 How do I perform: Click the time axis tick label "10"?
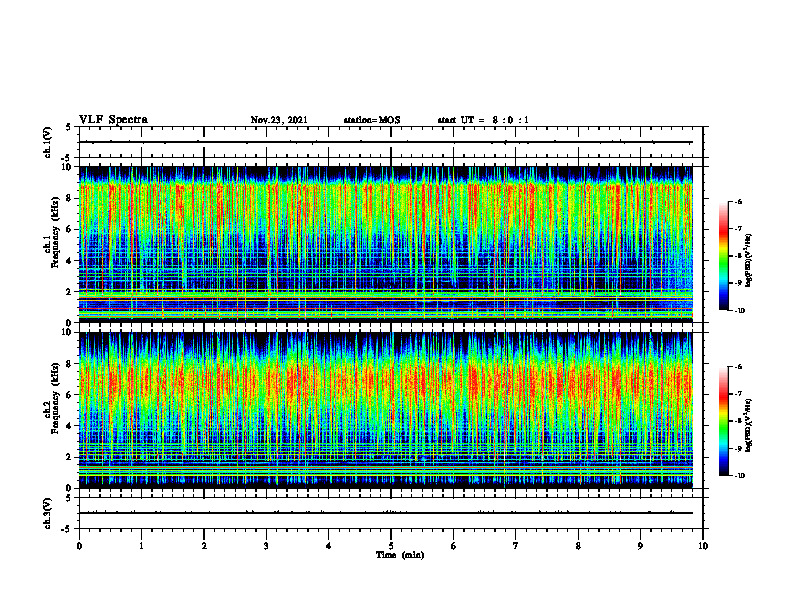[x=703, y=546]
